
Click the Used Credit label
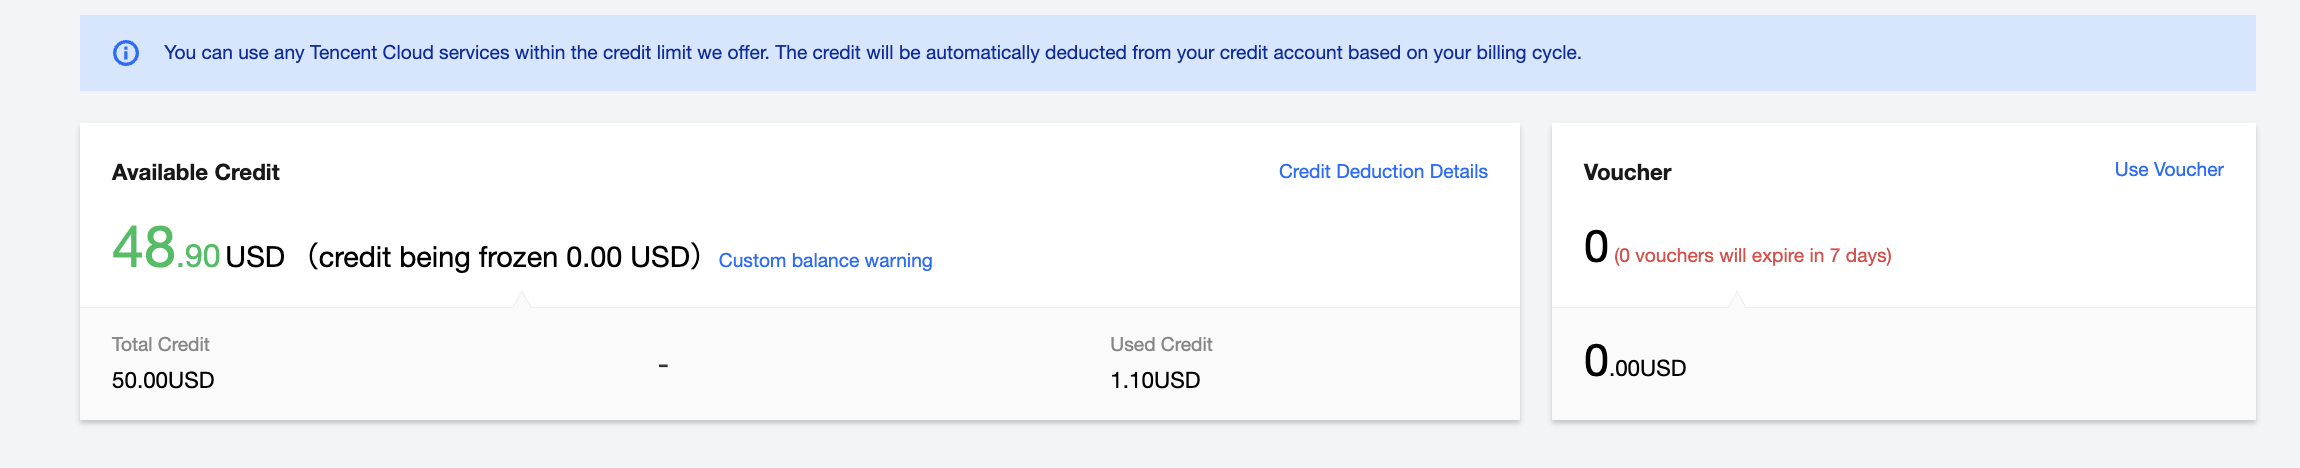[1161, 345]
